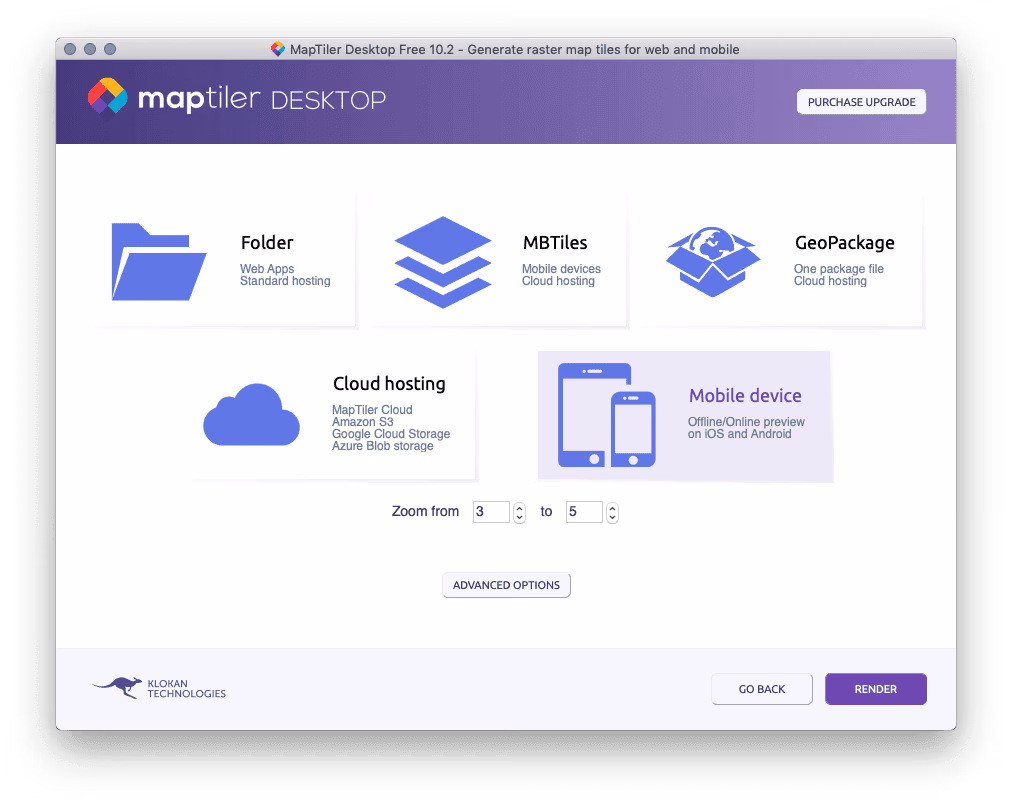This screenshot has width=1012, height=804.
Task: Increase the Zoom to value
Action: pos(612,507)
